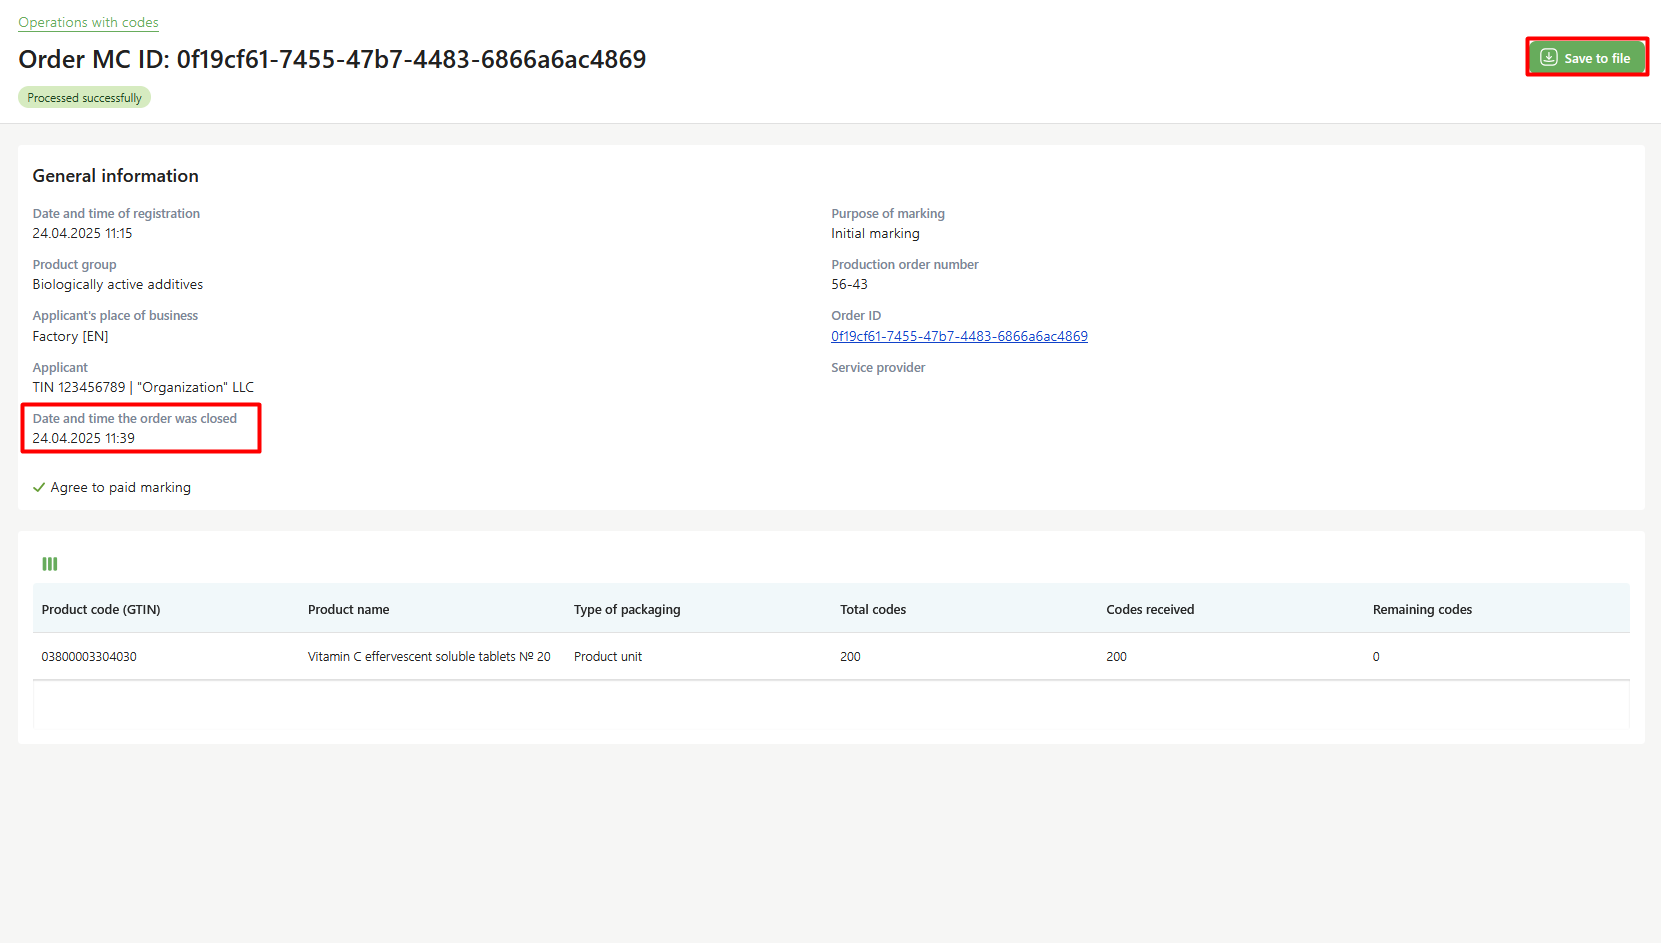Click the Product code (GTIN) column header
Viewport: 1661px width, 943px height.
pyautogui.click(x=101, y=609)
